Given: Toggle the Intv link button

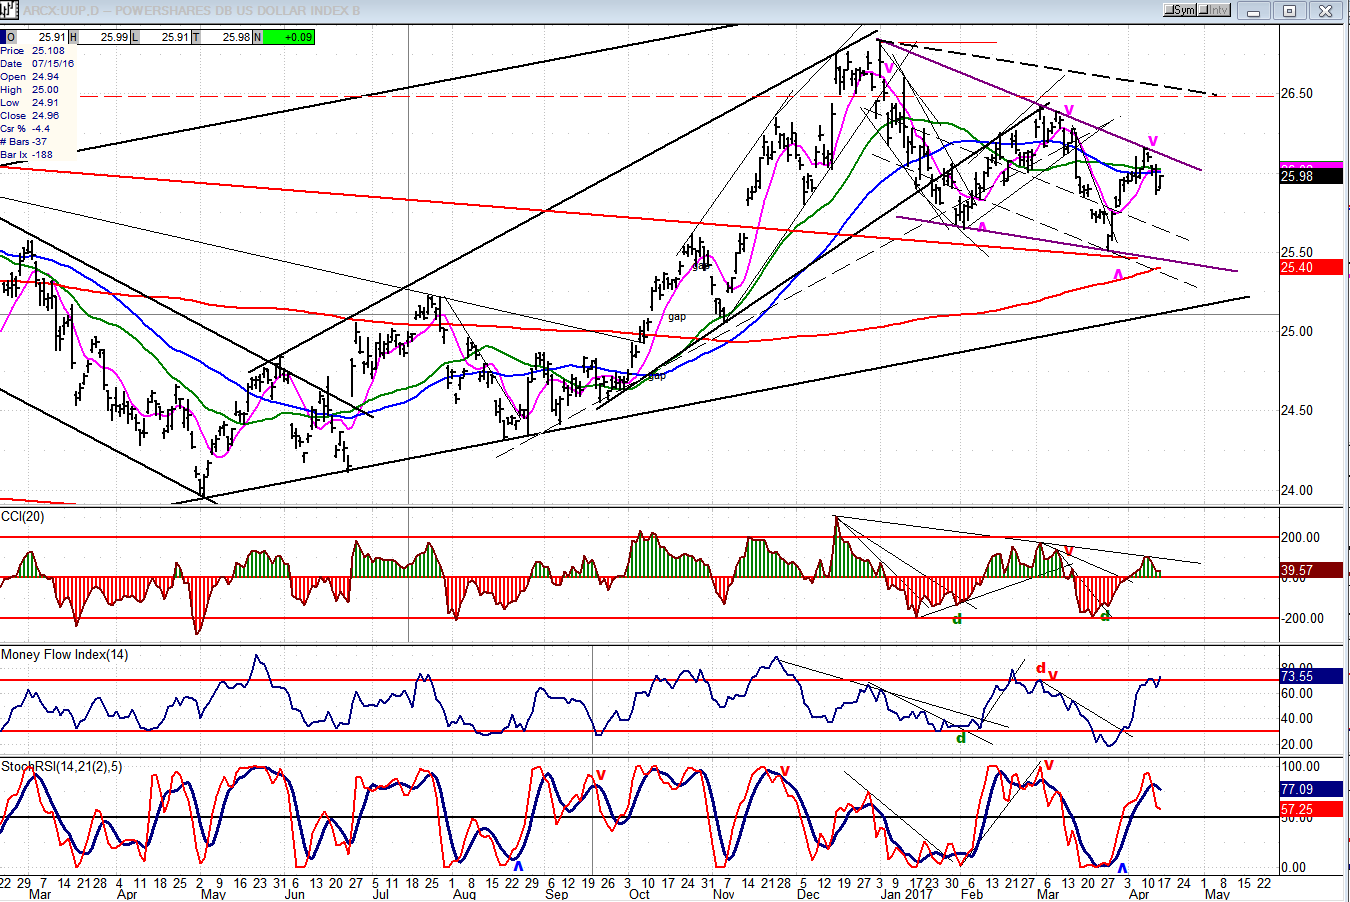Looking at the screenshot, I should coord(1214,10).
